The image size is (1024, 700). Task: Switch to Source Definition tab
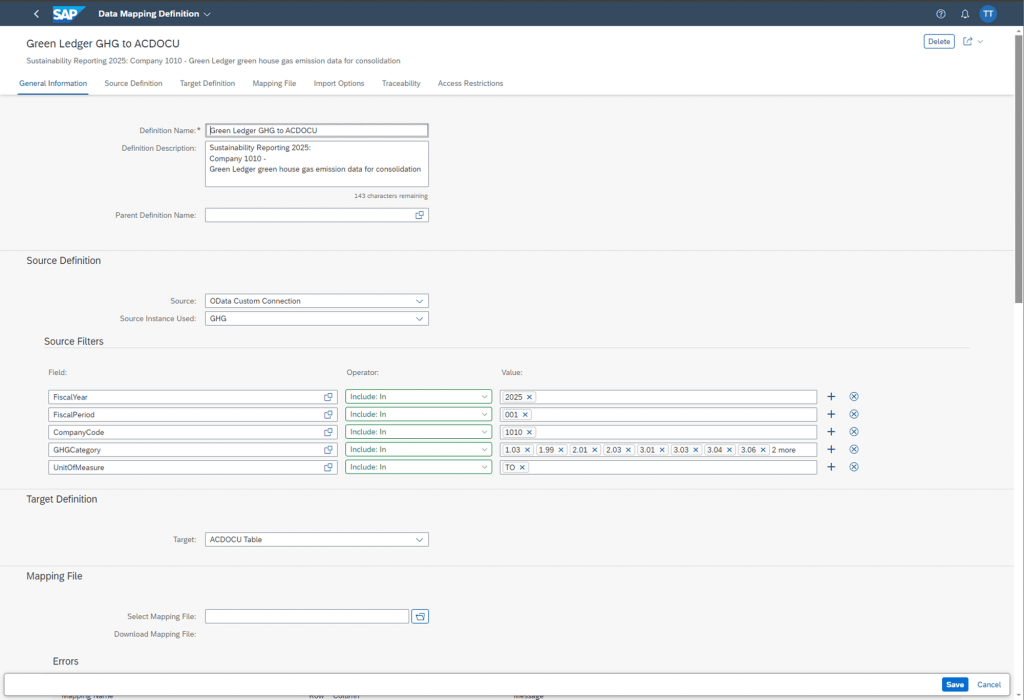pos(133,84)
